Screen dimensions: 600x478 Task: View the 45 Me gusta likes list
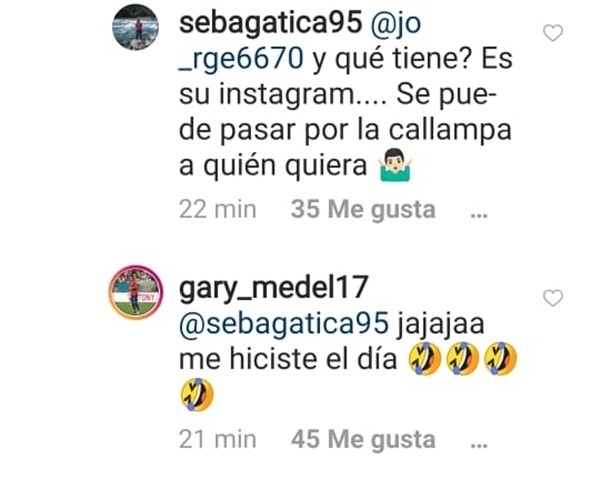[363, 439]
